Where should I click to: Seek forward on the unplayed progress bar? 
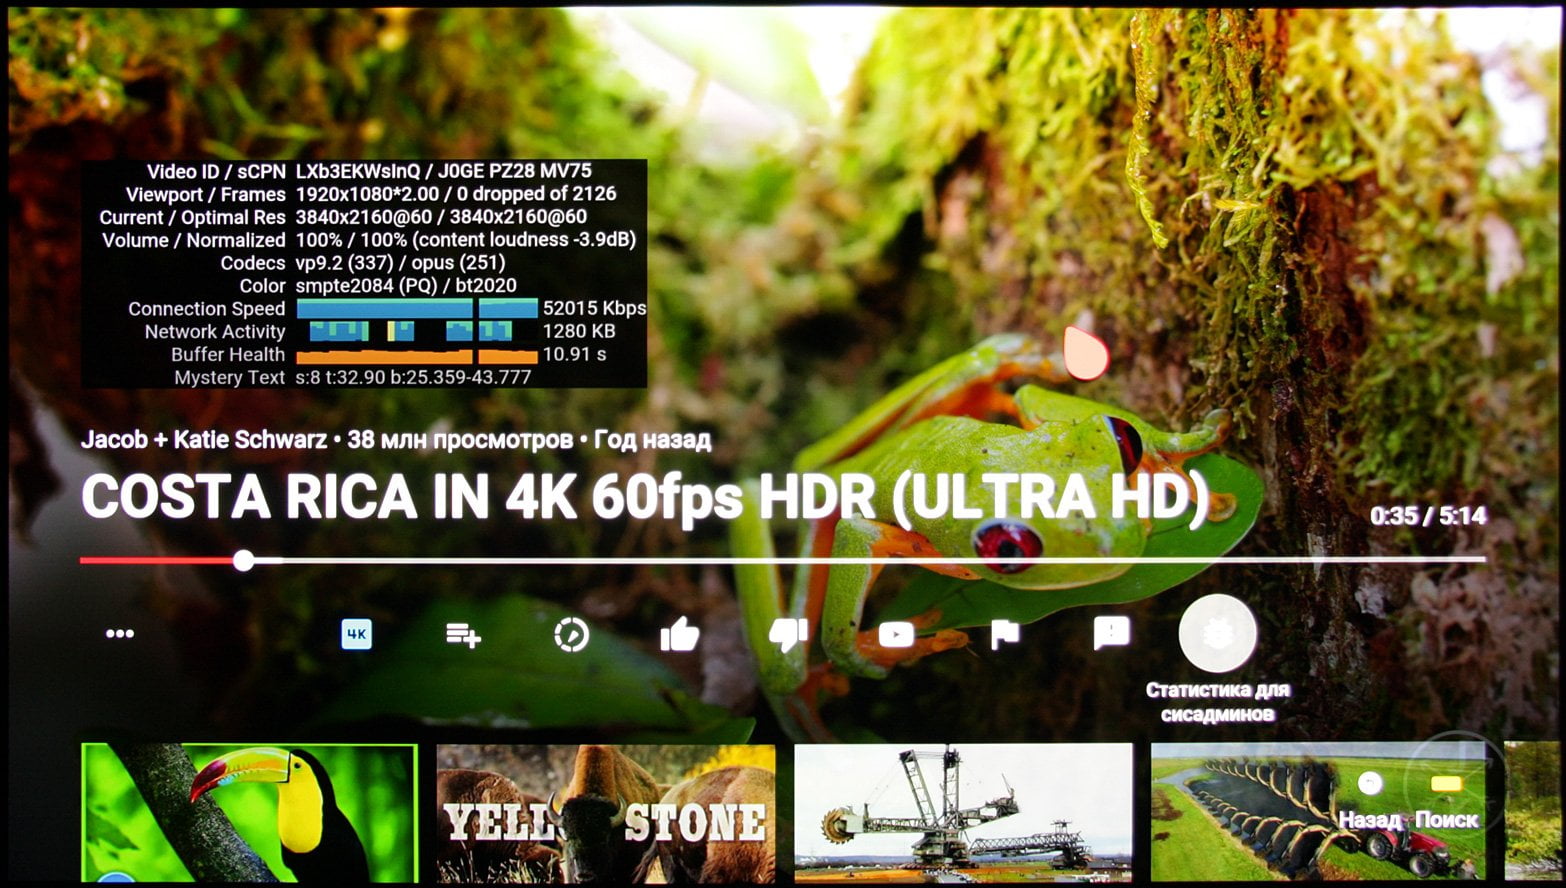tap(869, 560)
